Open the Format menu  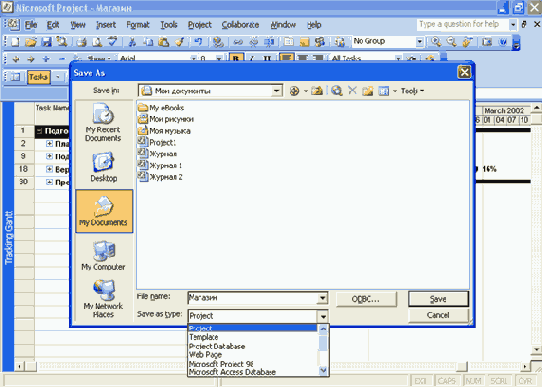click(x=138, y=25)
